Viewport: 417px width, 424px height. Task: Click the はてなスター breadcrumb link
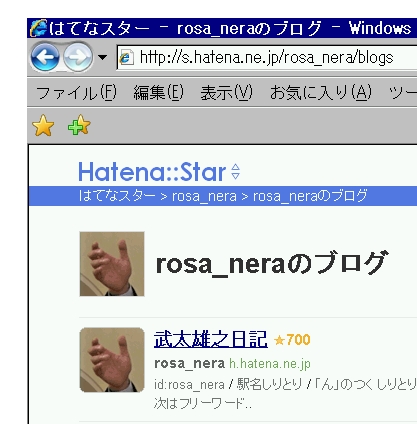tap(117, 196)
